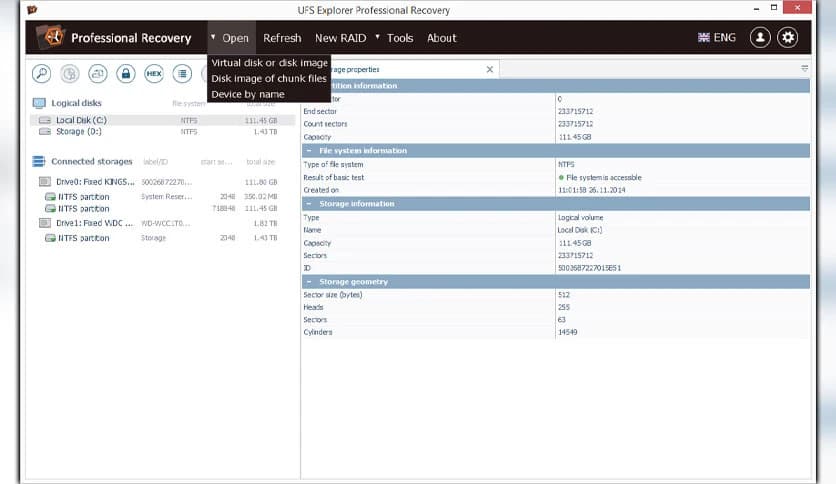Open the tab list dropdown arrow
This screenshot has height=484, width=836.
(x=804, y=69)
